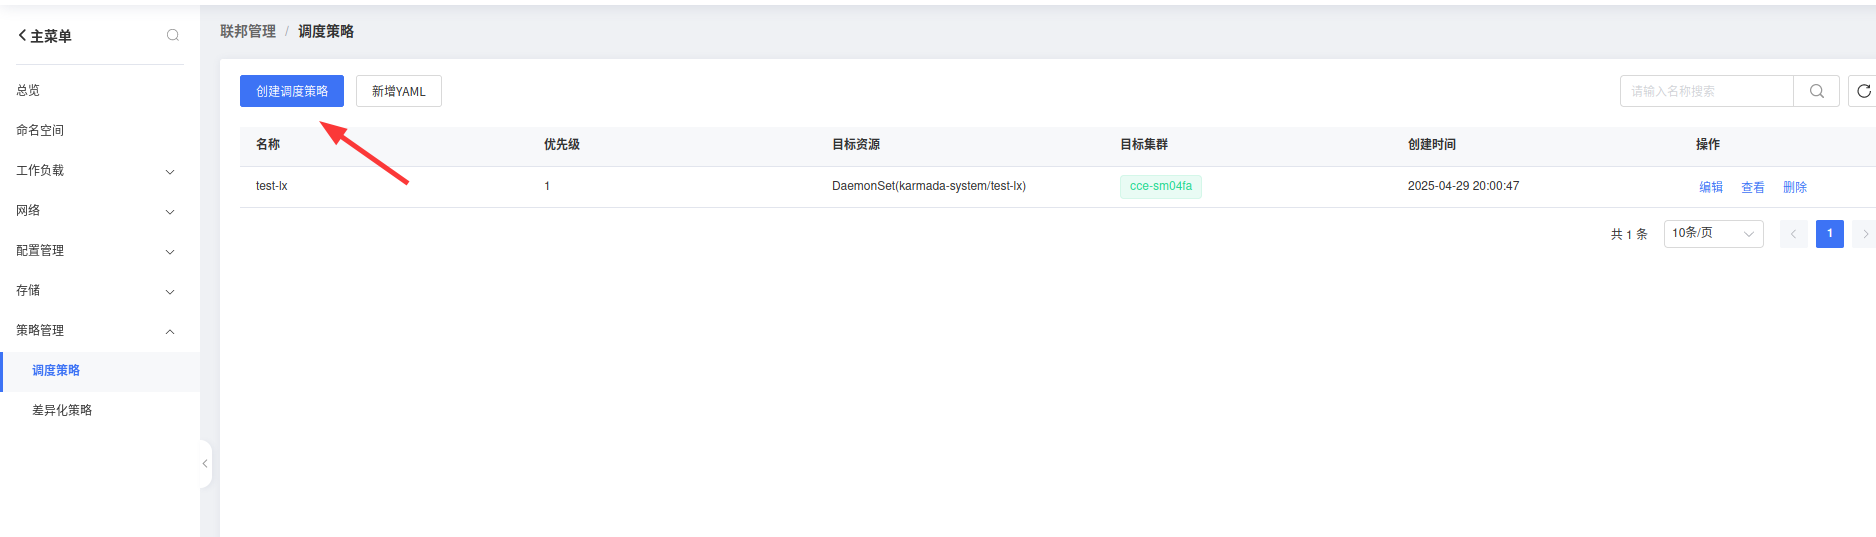The height and width of the screenshot is (537, 1876).
Task: Go to previous page arrow in pagination
Action: (x=1793, y=234)
